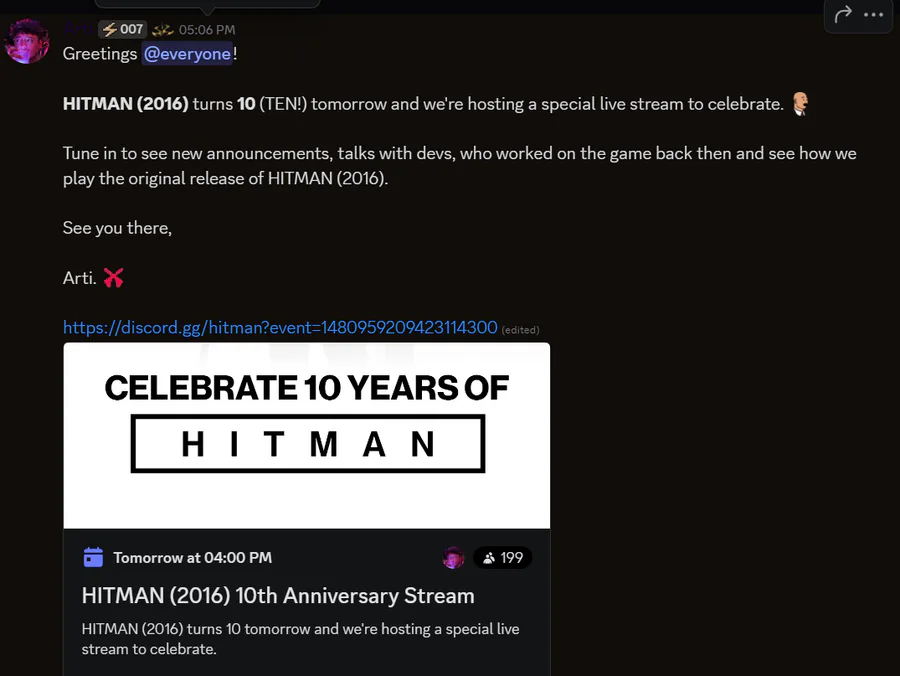Click the Forward message arrow icon
900x676 pixels.
(x=843, y=15)
